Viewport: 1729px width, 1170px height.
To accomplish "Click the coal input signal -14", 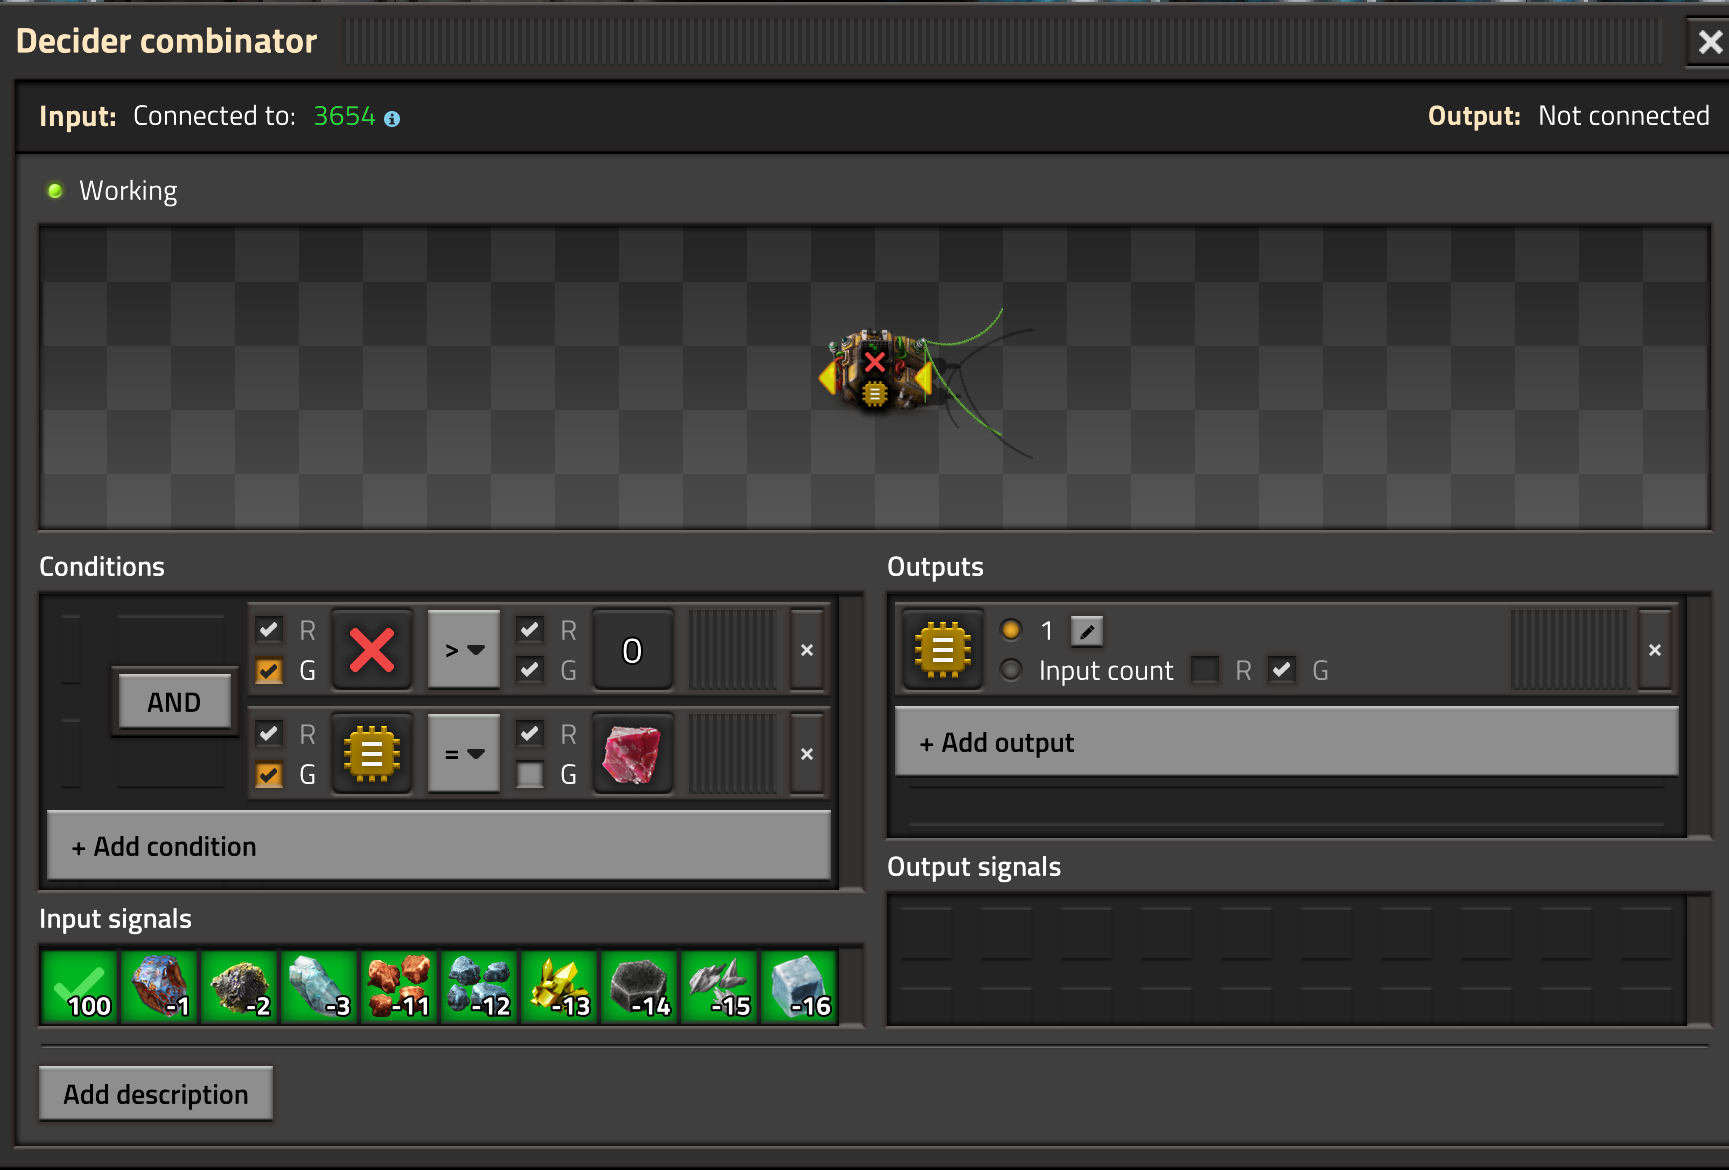I will [x=639, y=987].
